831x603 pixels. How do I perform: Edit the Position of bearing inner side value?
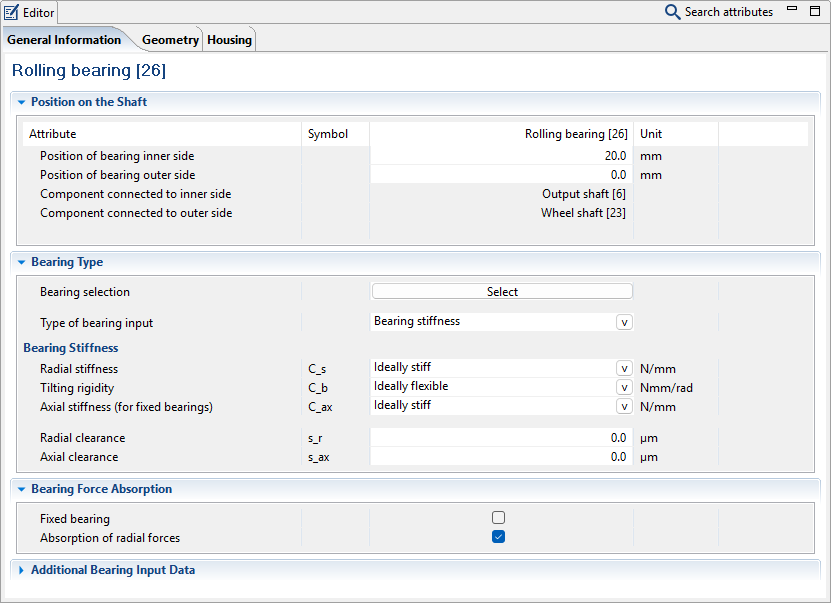500,156
